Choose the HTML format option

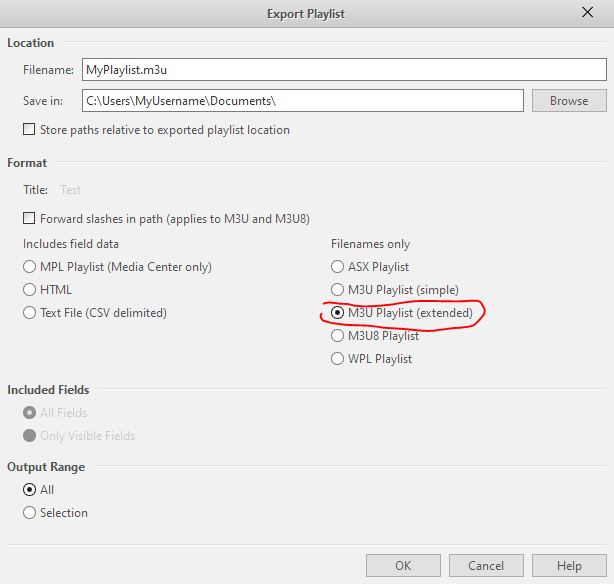coord(29,290)
